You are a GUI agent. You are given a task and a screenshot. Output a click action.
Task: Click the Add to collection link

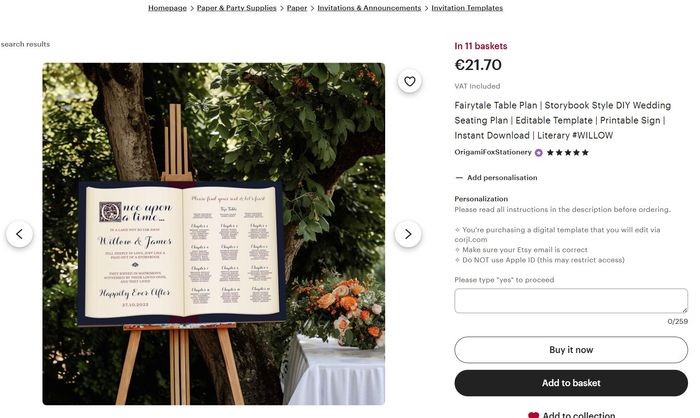[578, 414]
